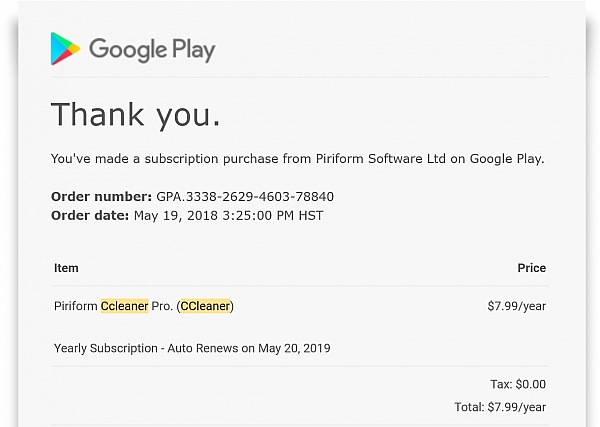Click the word Piriform in item row
The height and width of the screenshot is (427, 600).
[x=76, y=306]
